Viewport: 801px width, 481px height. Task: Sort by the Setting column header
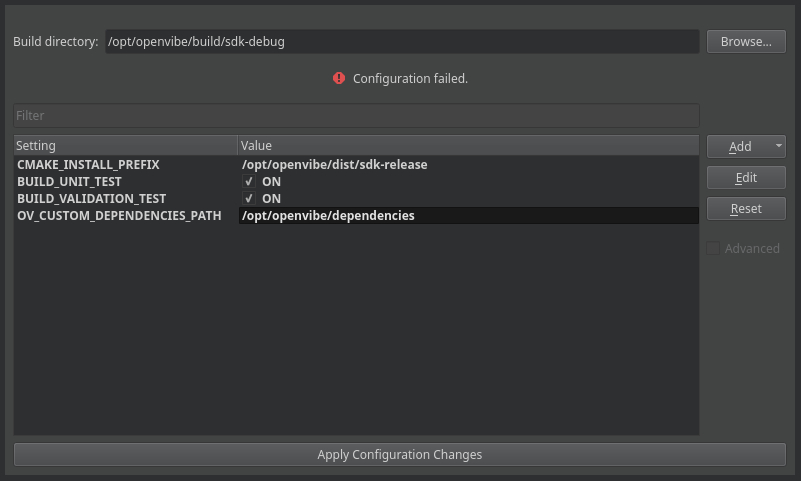click(x=125, y=146)
